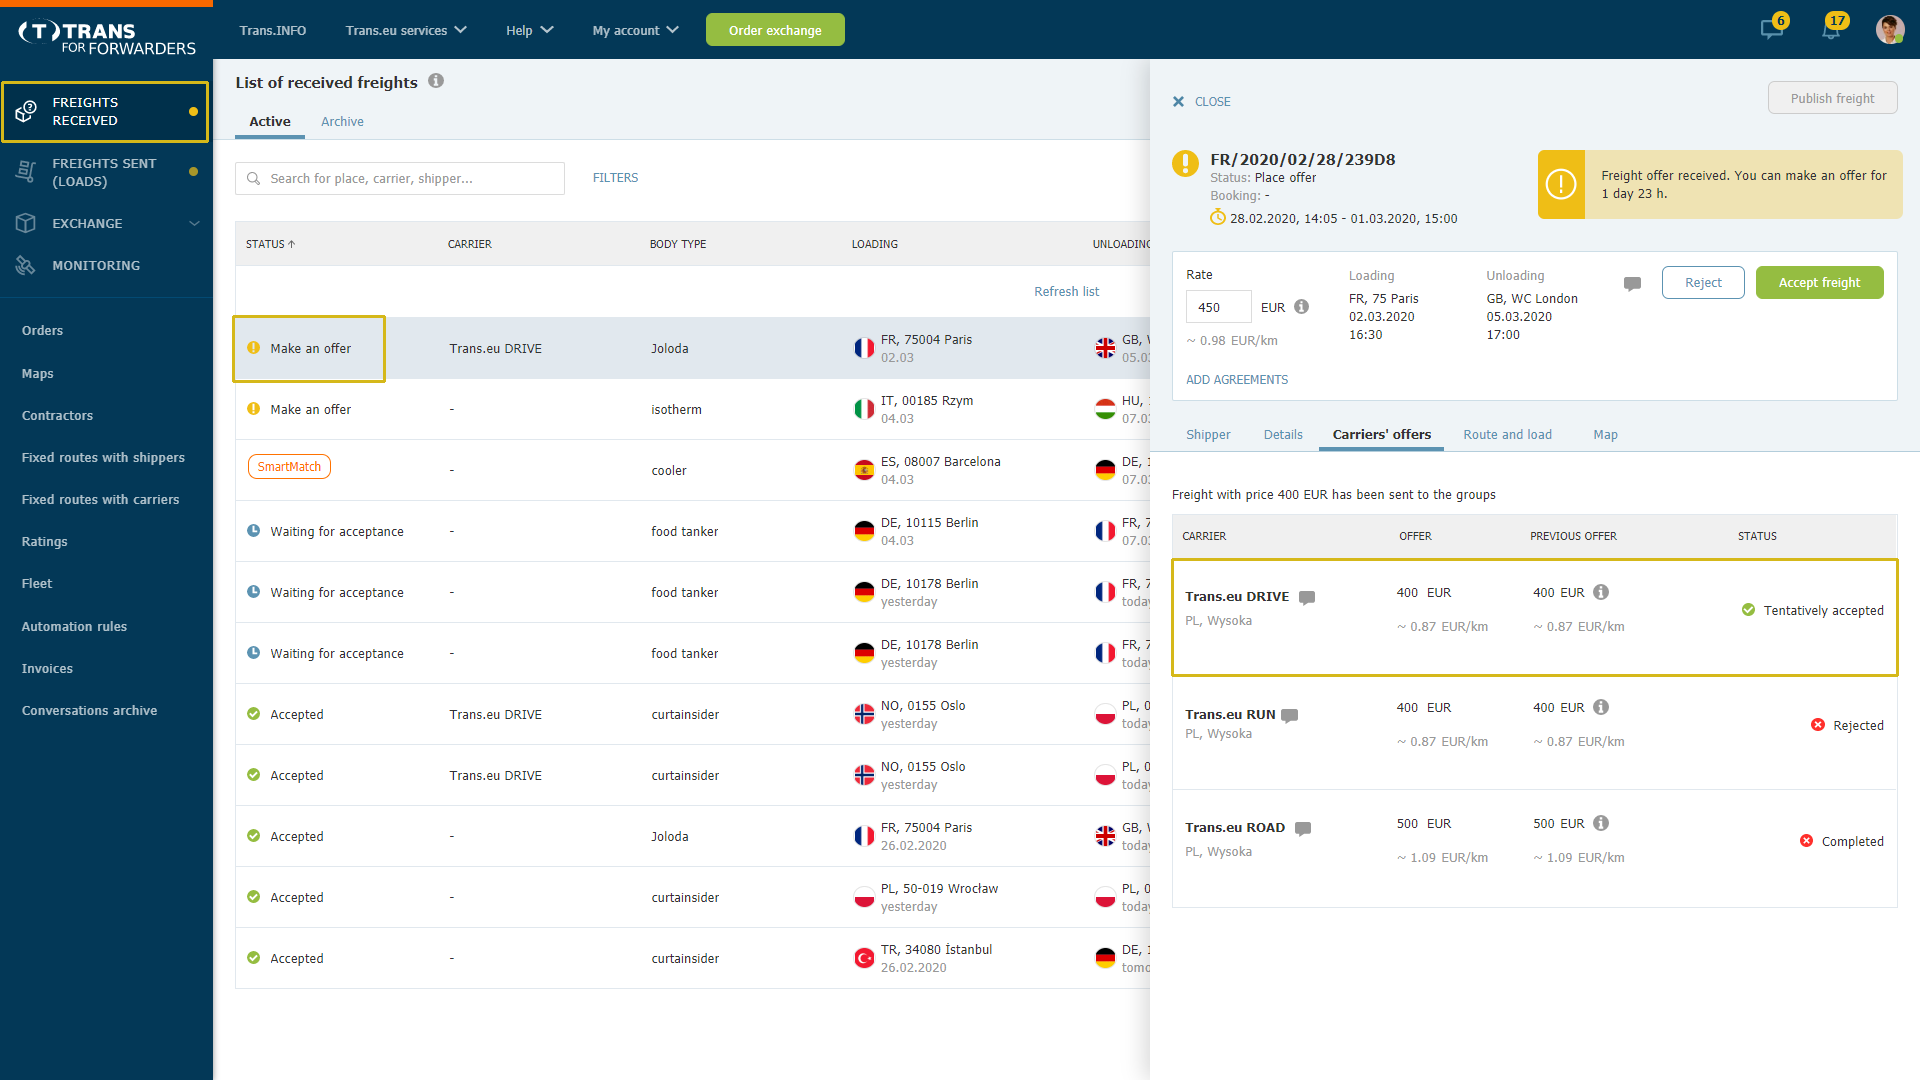Viewport: 1920px width, 1080px height.
Task: Click the Freights Received sidebar icon
Action: (x=27, y=111)
